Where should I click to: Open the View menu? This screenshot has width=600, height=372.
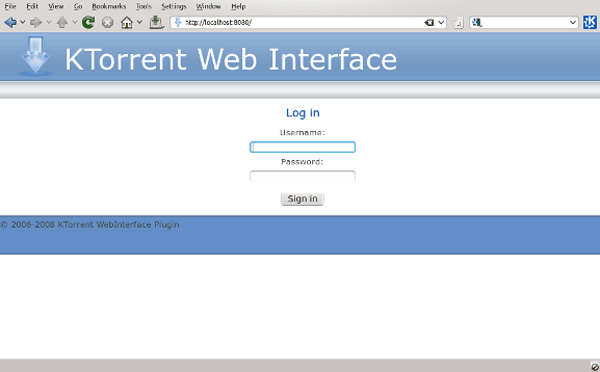tap(56, 7)
